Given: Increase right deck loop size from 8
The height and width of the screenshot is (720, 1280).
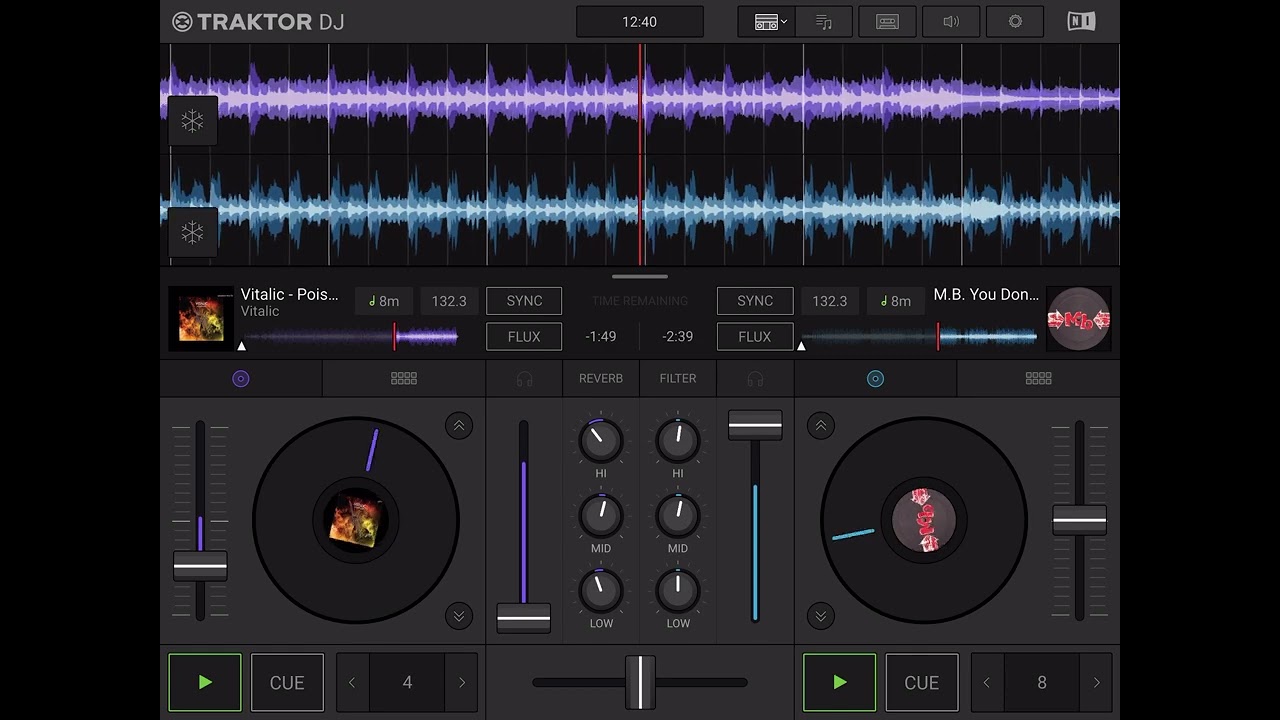Looking at the screenshot, I should pos(1097,682).
